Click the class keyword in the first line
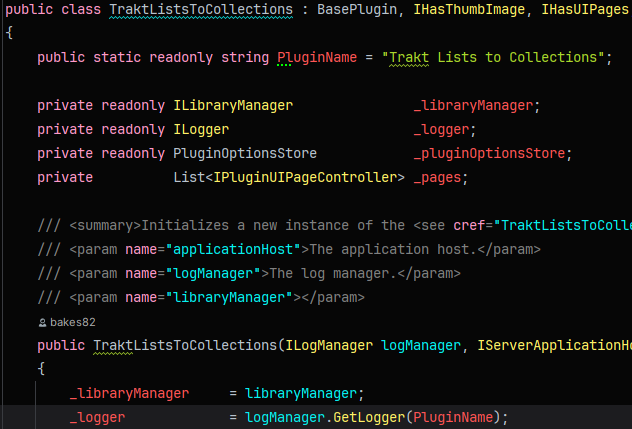The width and height of the screenshot is (632, 429). click(81, 9)
